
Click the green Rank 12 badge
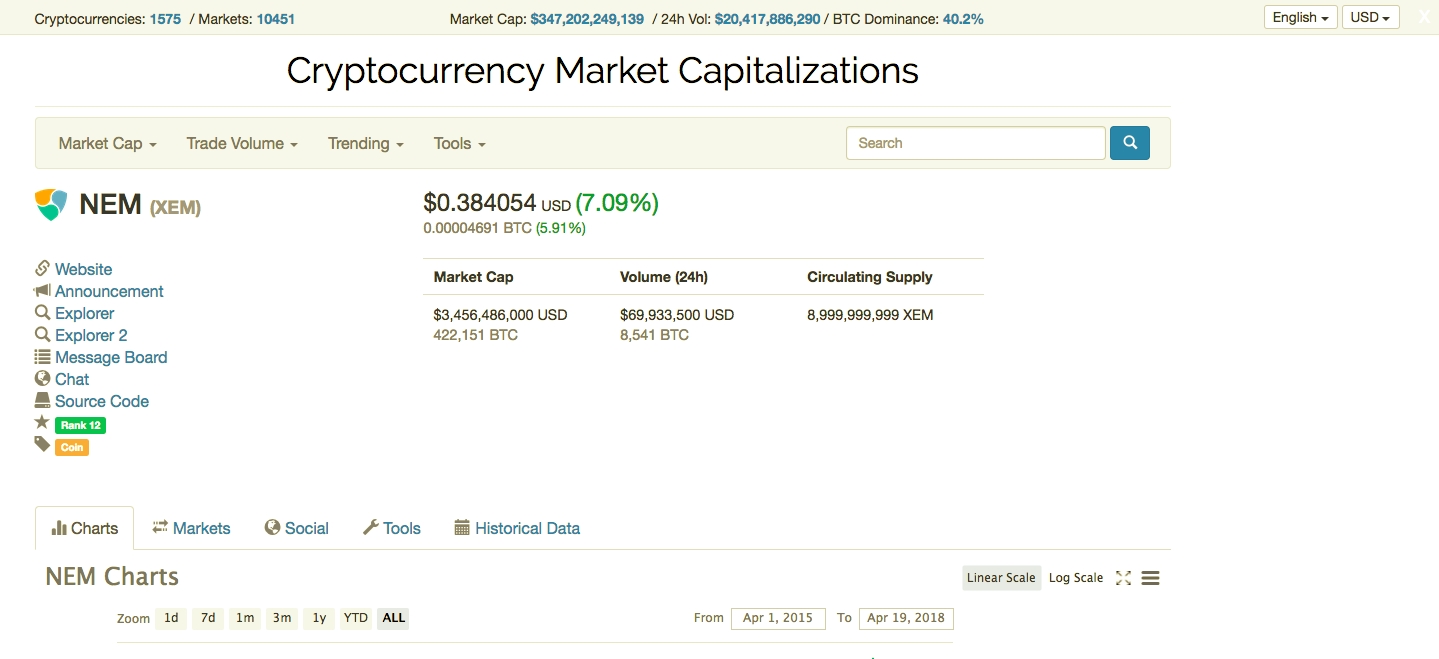pyautogui.click(x=80, y=425)
